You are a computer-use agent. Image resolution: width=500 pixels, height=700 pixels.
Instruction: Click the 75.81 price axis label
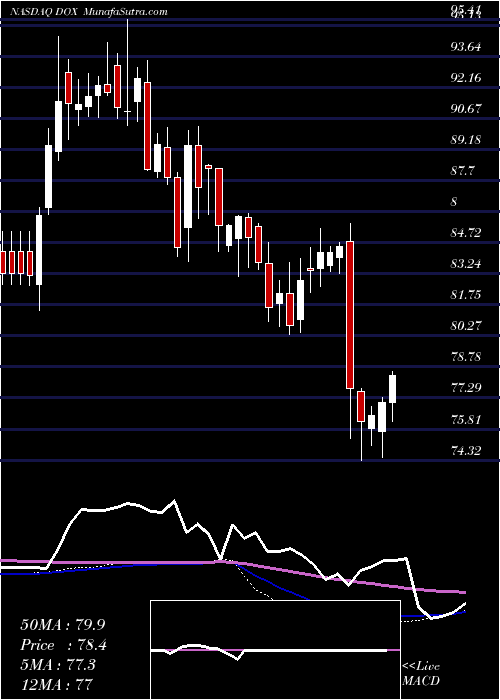point(466,420)
